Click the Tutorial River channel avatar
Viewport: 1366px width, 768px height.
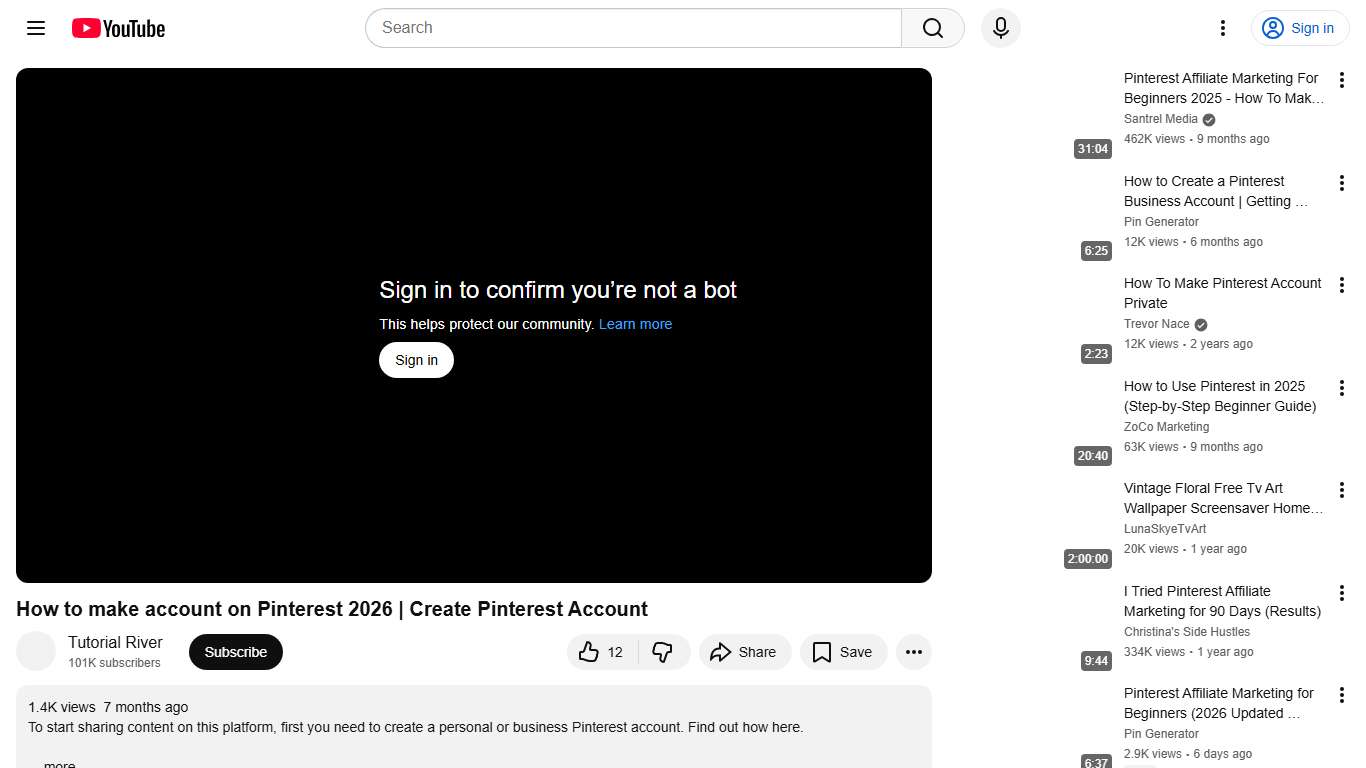tap(36, 651)
